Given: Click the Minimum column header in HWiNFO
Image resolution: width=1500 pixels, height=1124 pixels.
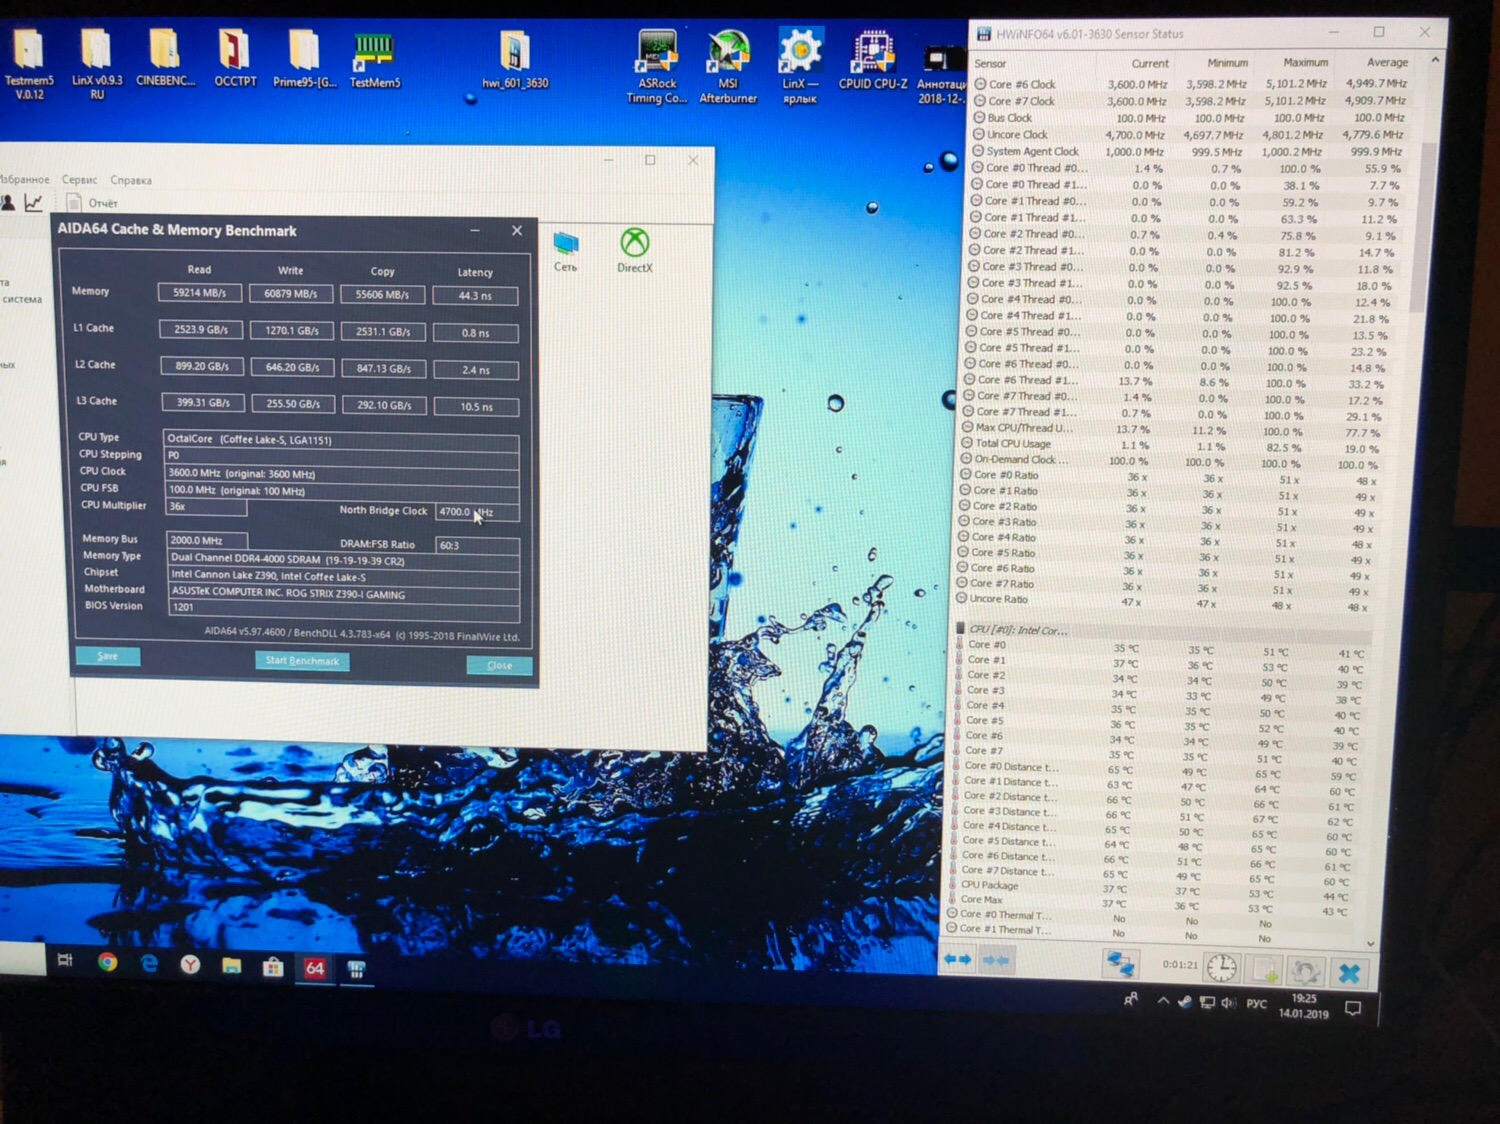Looking at the screenshot, I should pyautogui.click(x=1227, y=63).
